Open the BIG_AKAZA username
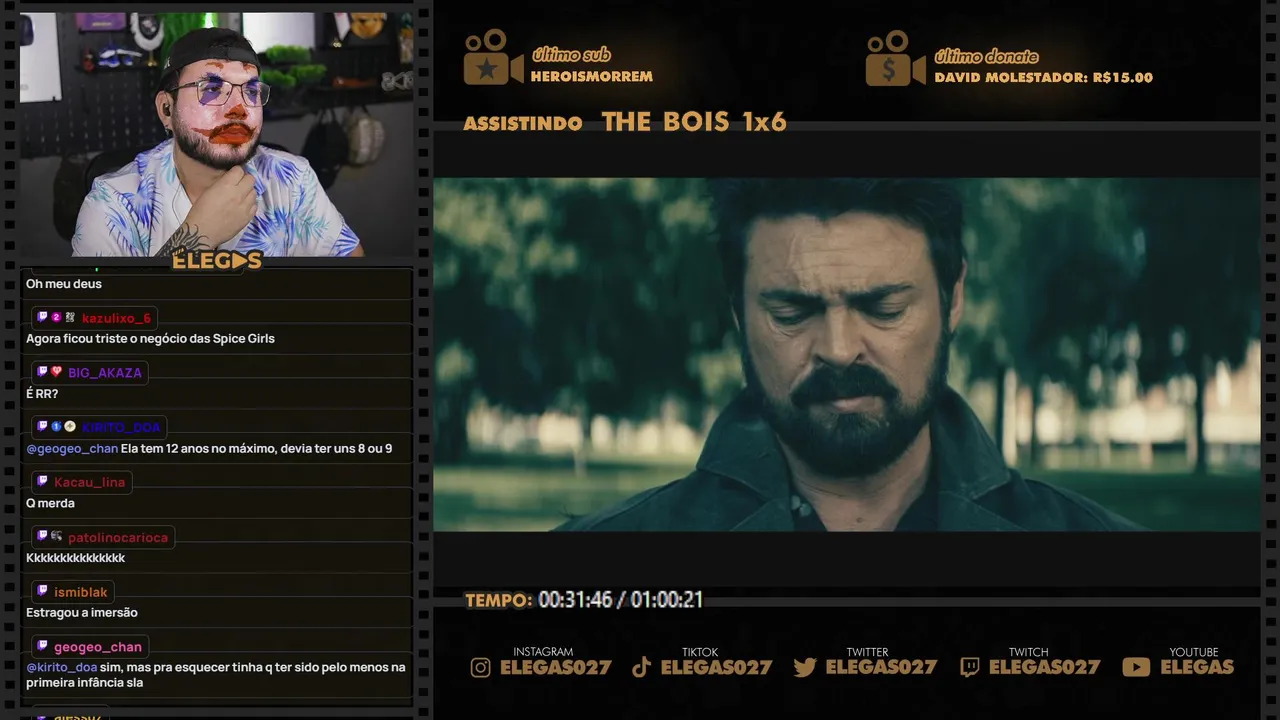The width and height of the screenshot is (1280, 720). (x=105, y=373)
